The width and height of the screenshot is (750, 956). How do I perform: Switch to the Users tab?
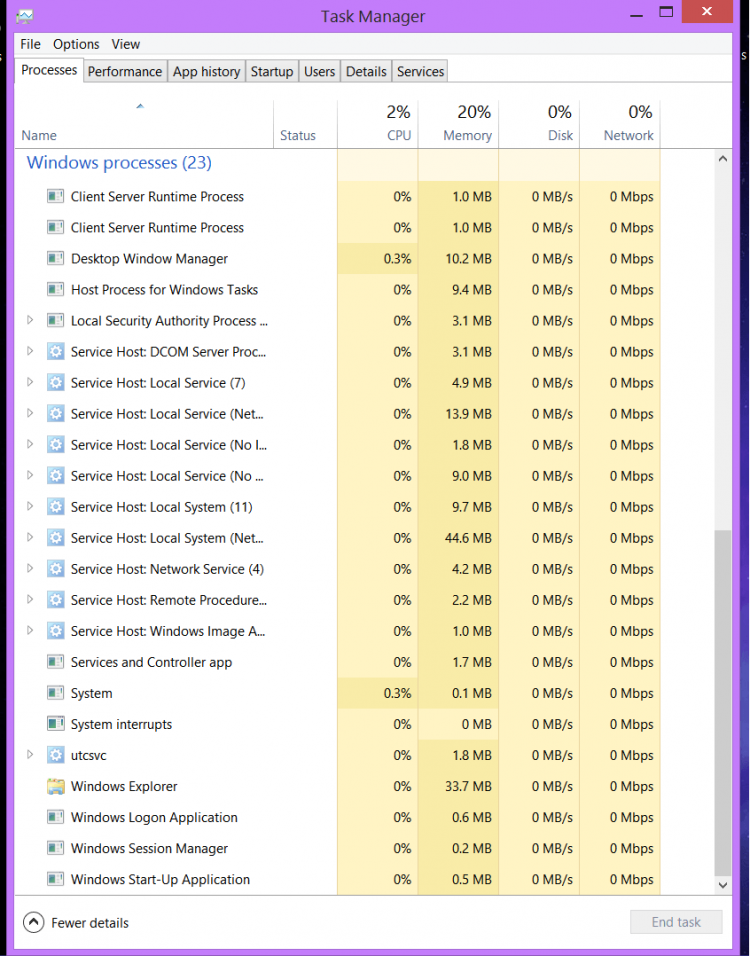pos(320,71)
